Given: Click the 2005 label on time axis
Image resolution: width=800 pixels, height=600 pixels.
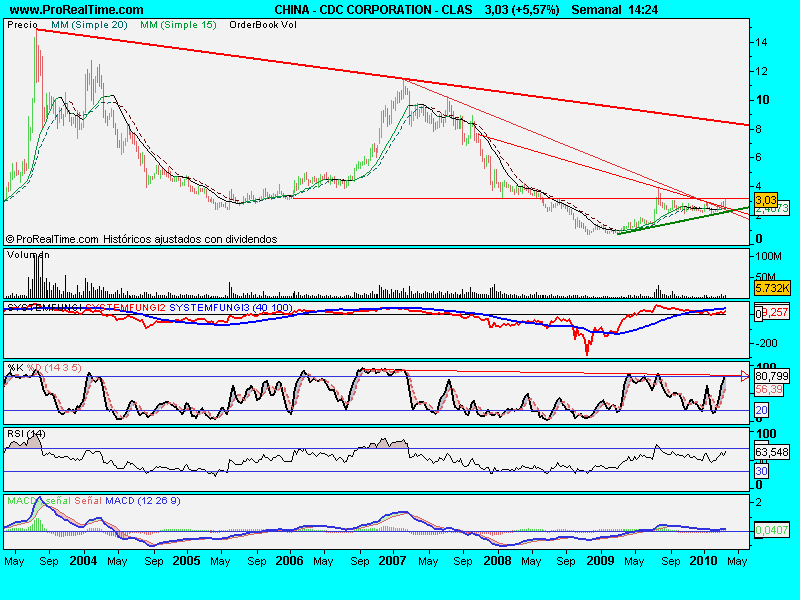Looking at the screenshot, I should pyautogui.click(x=186, y=561).
